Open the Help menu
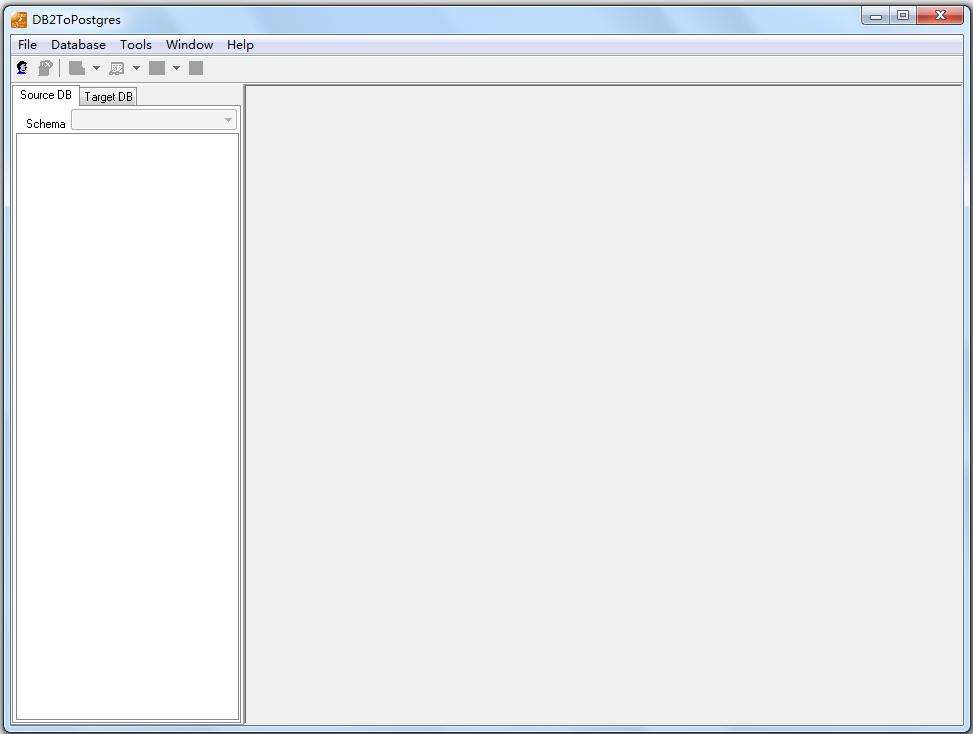 (x=240, y=45)
